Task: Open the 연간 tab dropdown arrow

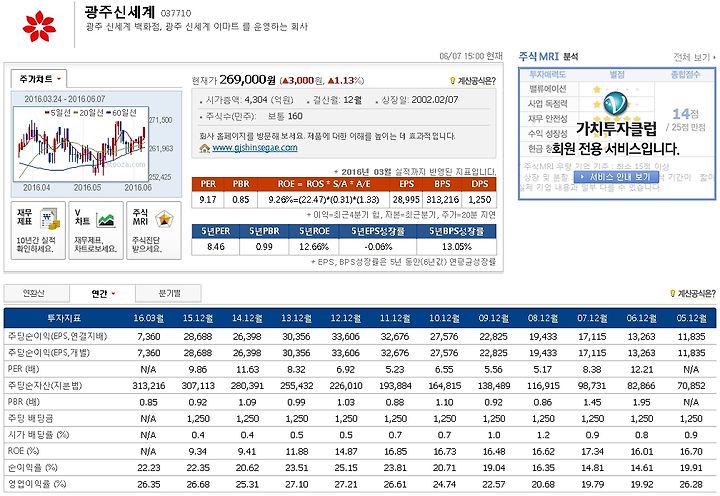Action: pyautogui.click(x=113, y=293)
